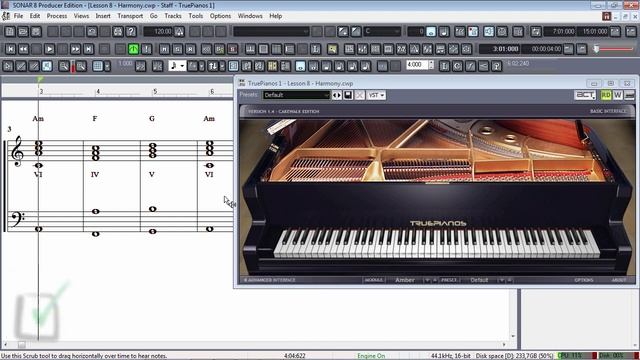This screenshot has width=640, height=360.
Task: Open the Views menu
Action: coord(81,16)
